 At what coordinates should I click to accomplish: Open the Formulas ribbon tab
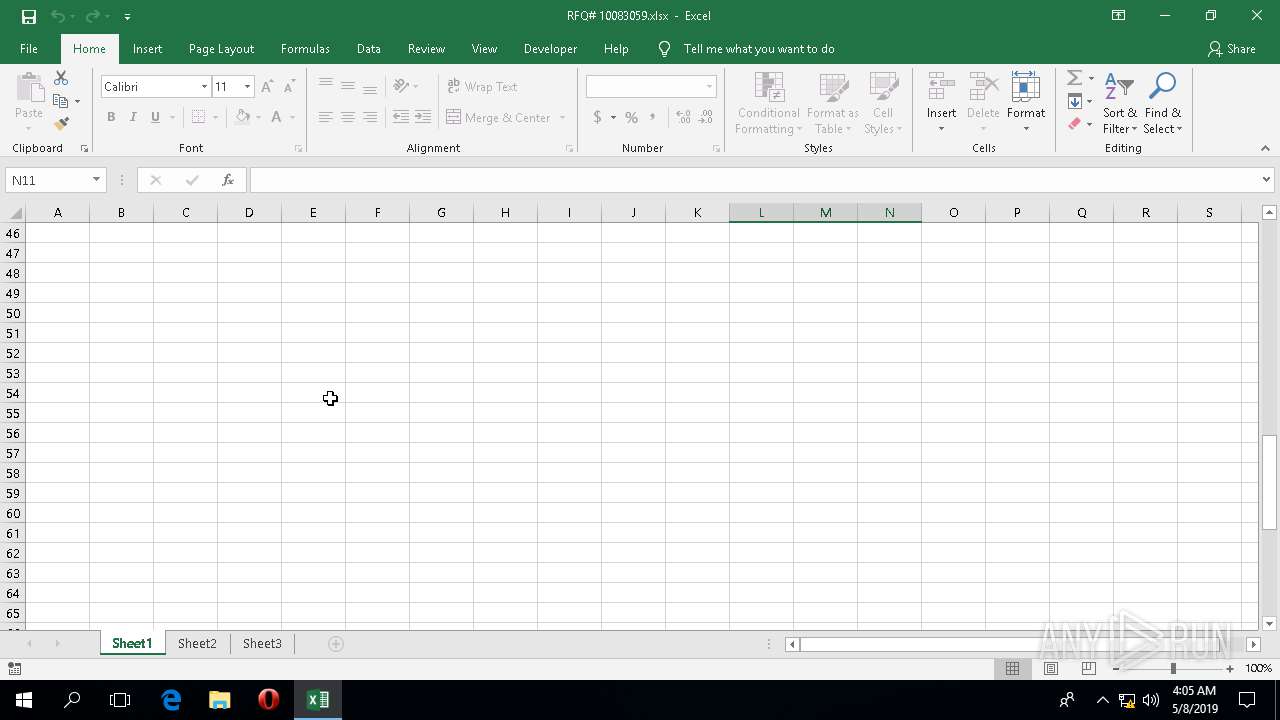305,49
